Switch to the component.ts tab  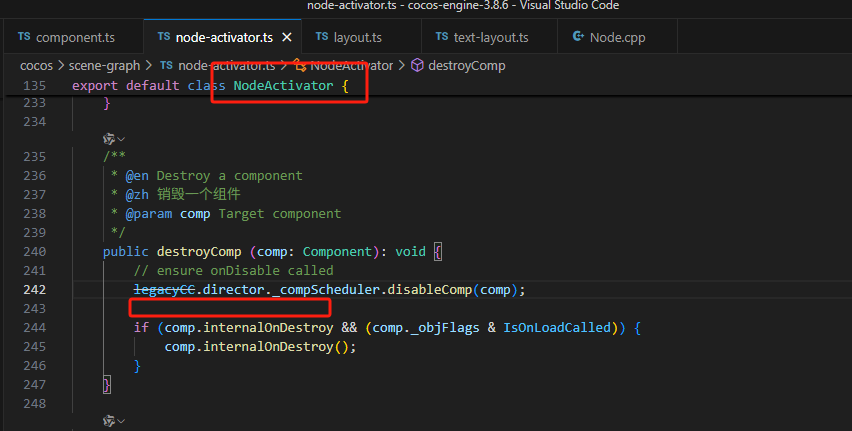tap(74, 37)
